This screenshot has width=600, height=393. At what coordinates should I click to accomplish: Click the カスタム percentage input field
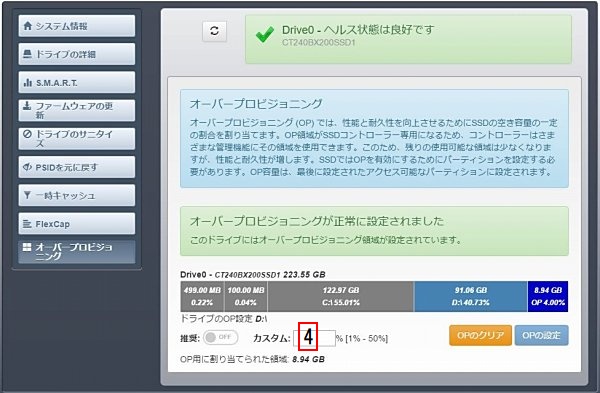[315, 338]
